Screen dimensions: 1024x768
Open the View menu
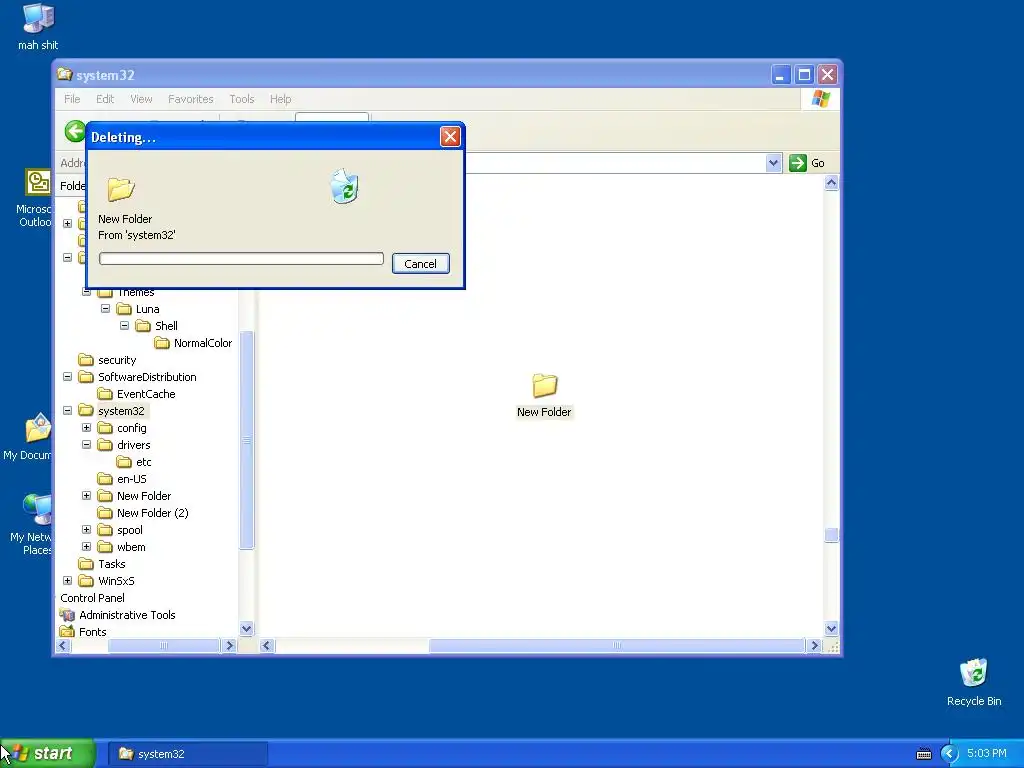(x=141, y=99)
